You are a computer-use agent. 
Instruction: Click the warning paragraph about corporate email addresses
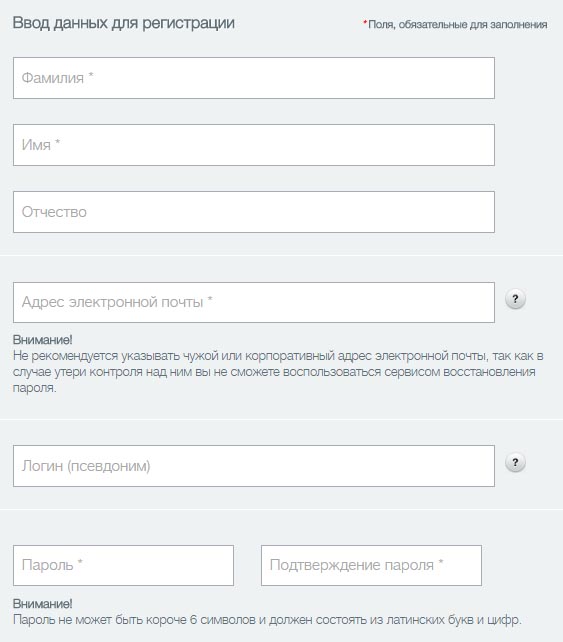click(278, 372)
